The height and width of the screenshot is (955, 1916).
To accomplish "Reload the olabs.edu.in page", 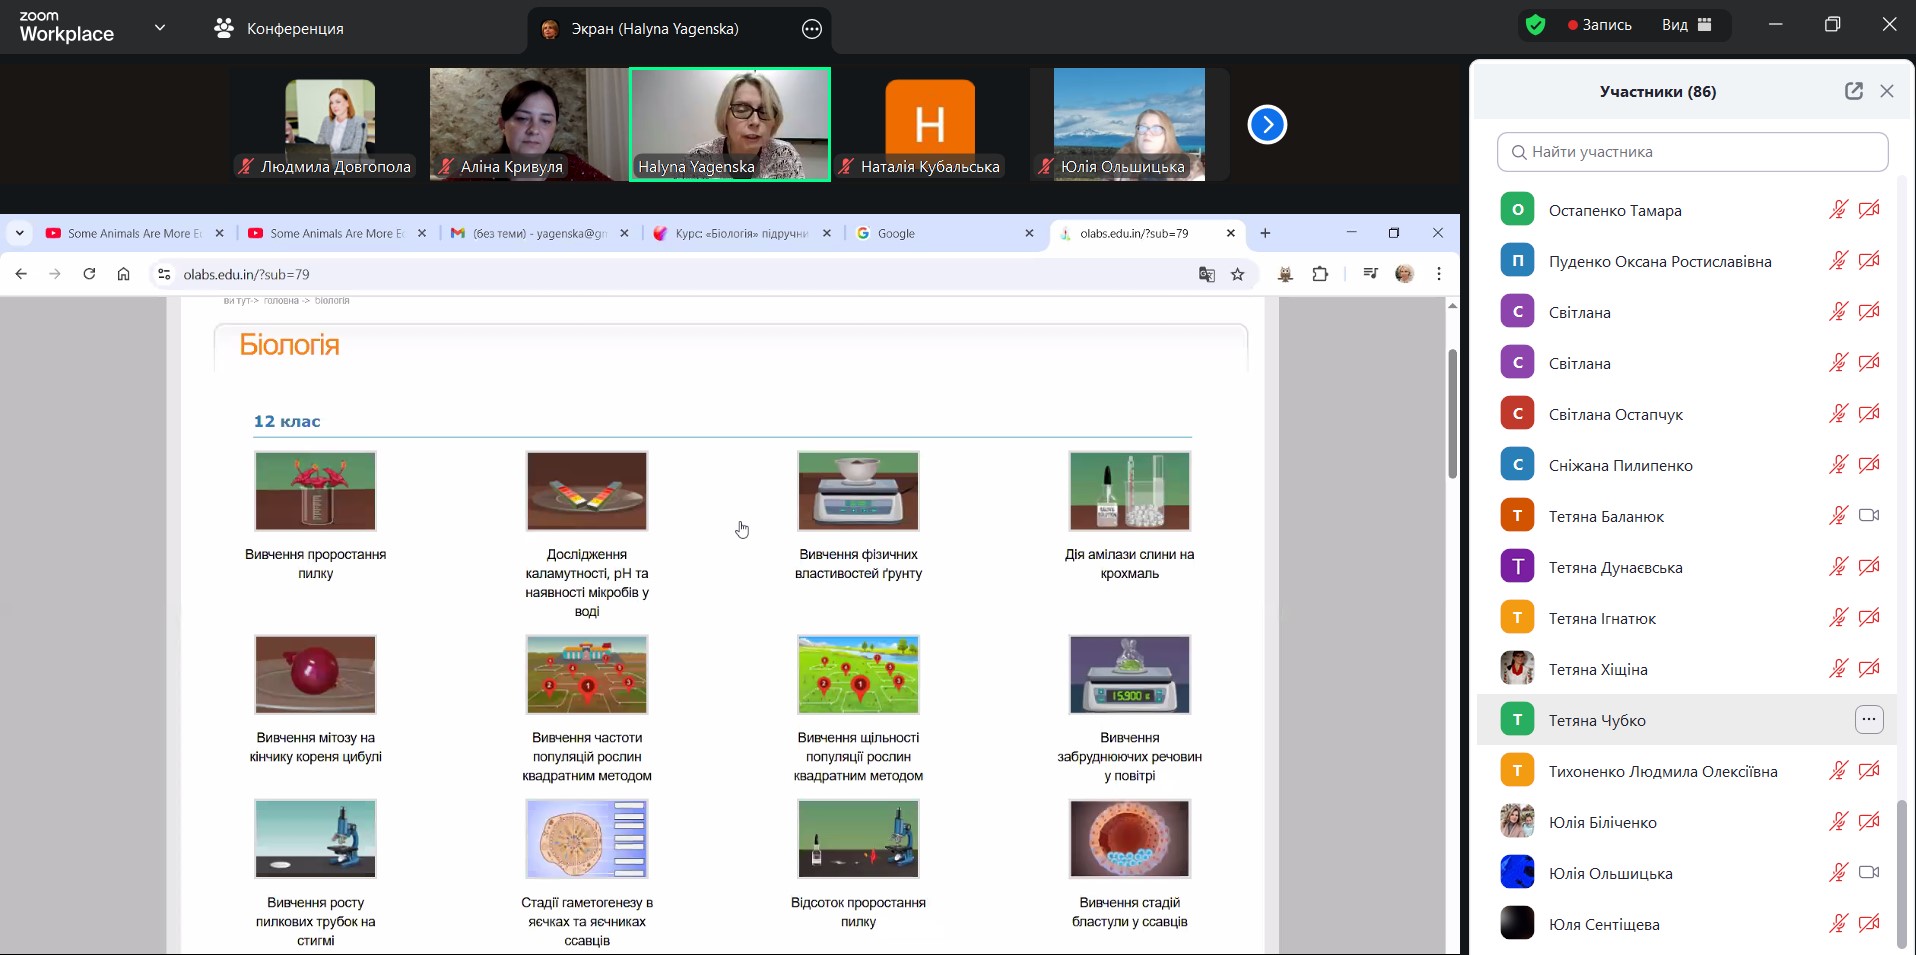I will (89, 274).
